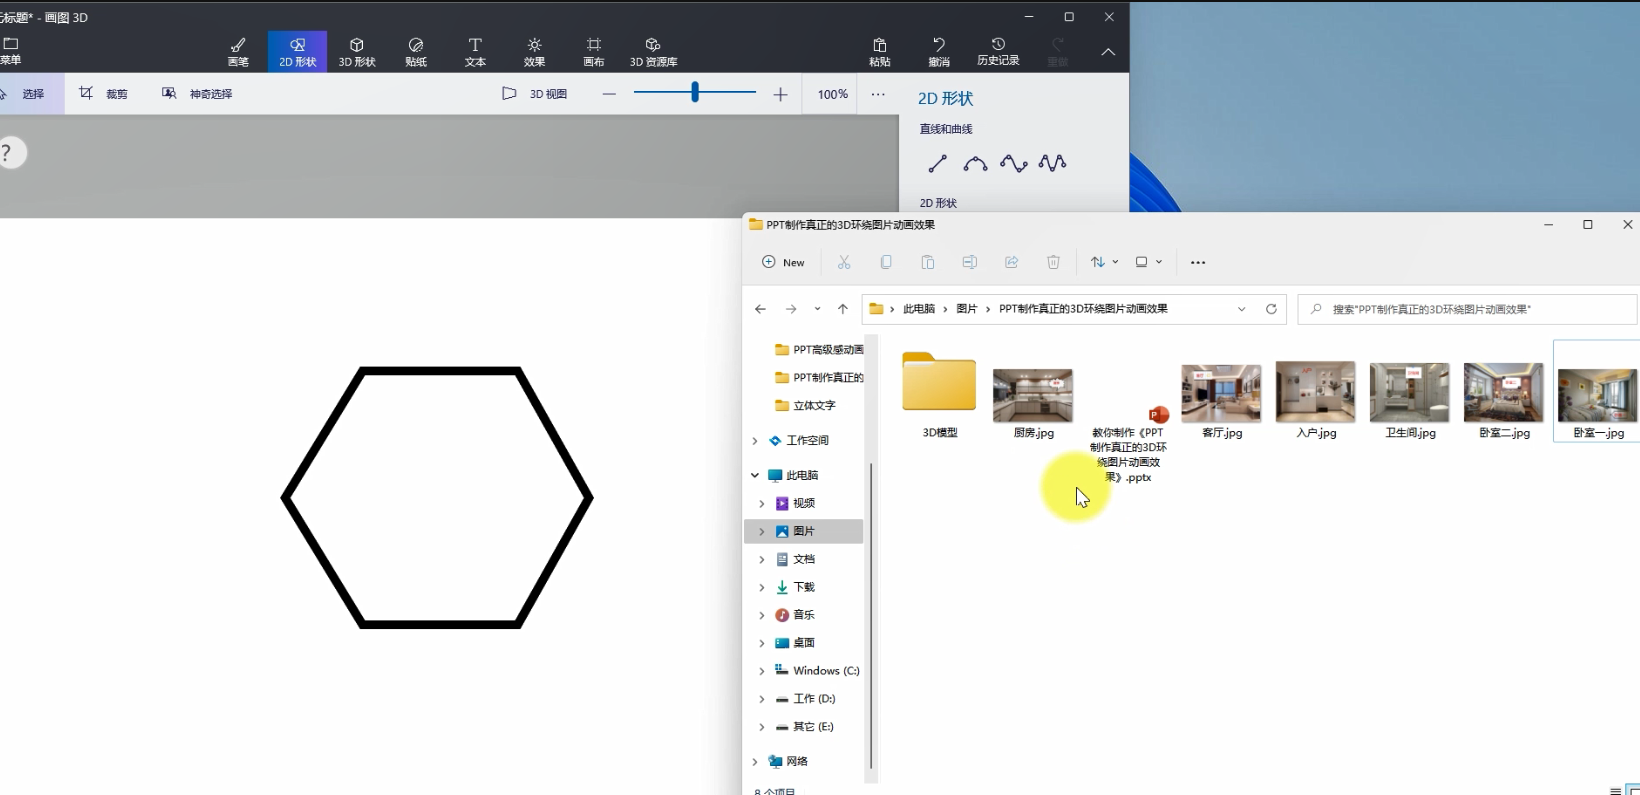Open the 2D shapes tab in Paint 3D
This screenshot has width=1640, height=795.
coord(297,52)
